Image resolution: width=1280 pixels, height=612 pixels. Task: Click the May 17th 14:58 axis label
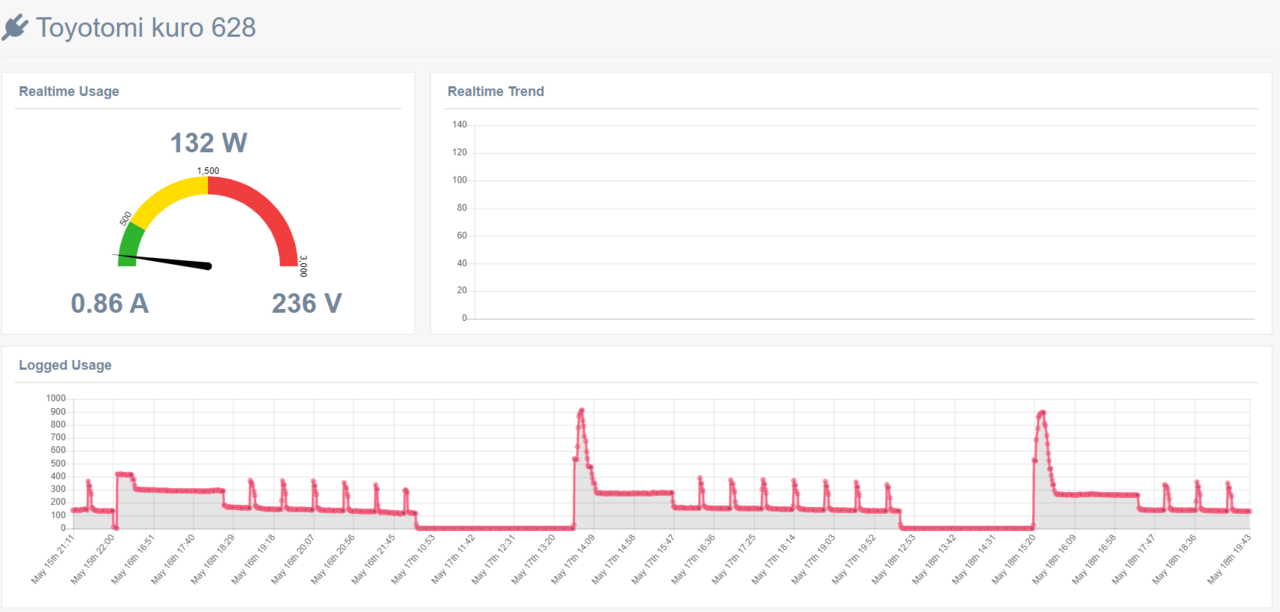(612, 559)
